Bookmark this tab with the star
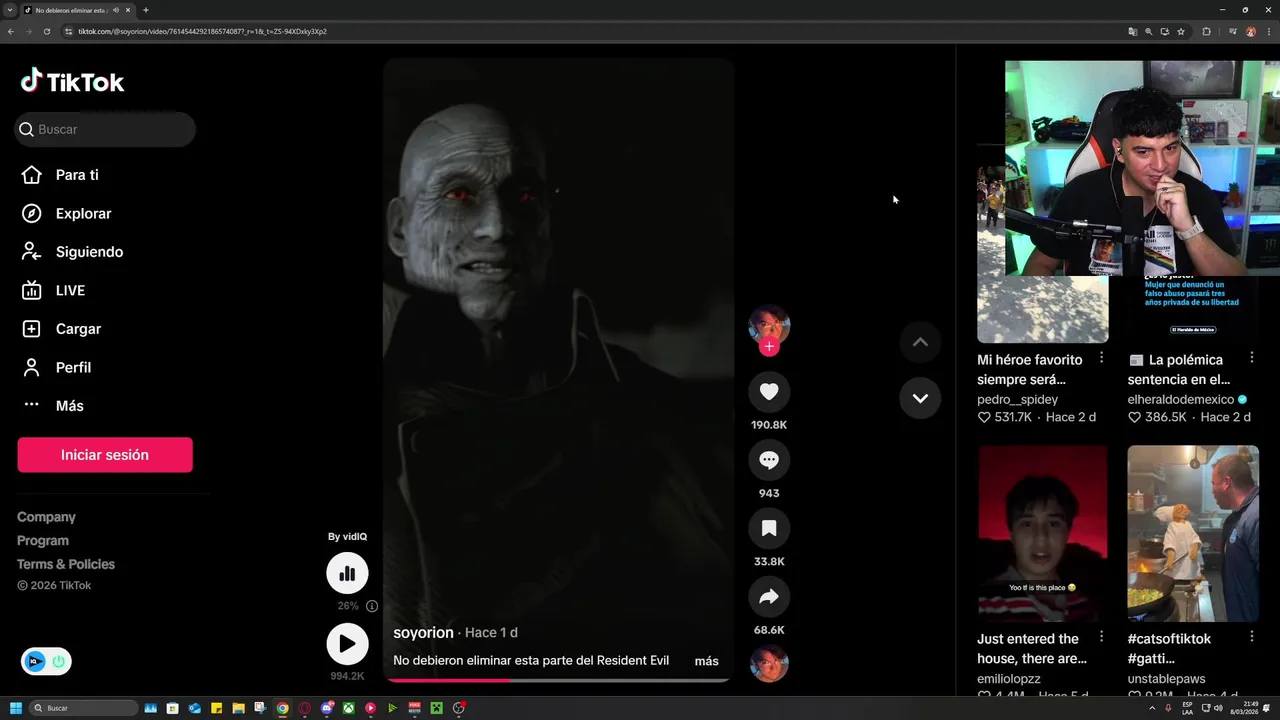Image resolution: width=1280 pixels, height=720 pixels. [1181, 31]
